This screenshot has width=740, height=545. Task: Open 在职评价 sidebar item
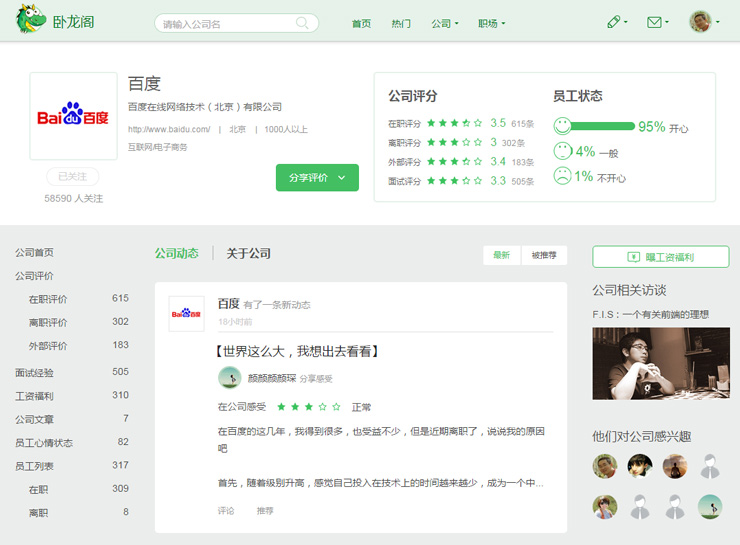[x=48, y=299]
